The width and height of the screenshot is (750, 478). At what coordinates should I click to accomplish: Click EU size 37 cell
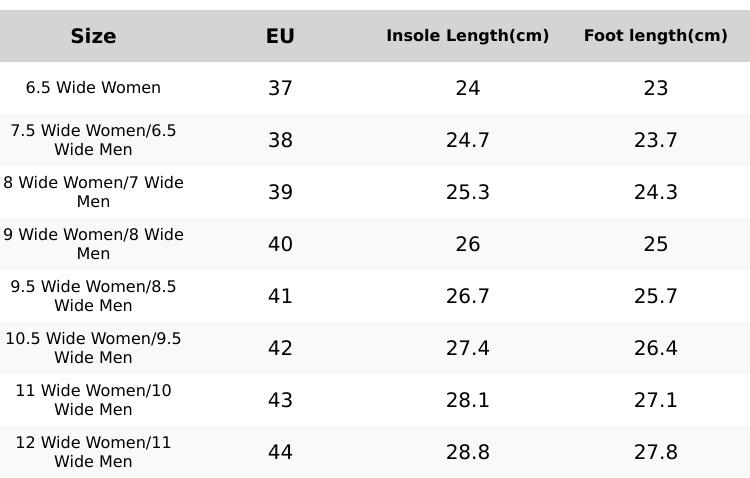[280, 88]
